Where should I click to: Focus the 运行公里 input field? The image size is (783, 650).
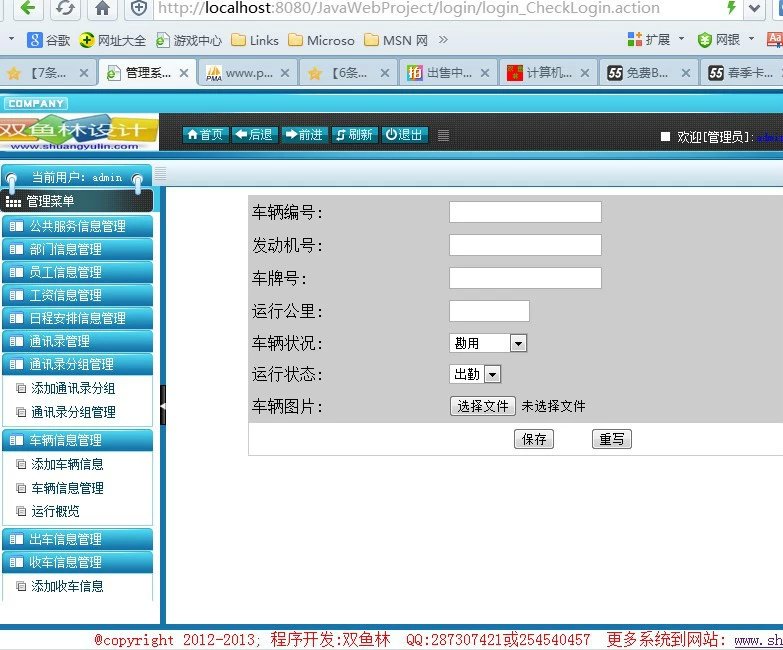pos(489,311)
